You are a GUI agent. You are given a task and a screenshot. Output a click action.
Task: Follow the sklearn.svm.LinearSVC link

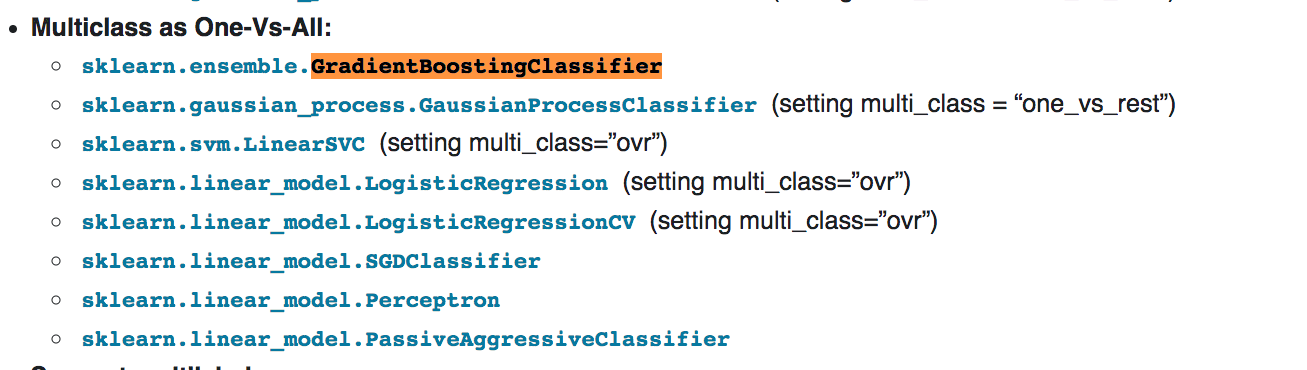pyautogui.click(x=223, y=144)
